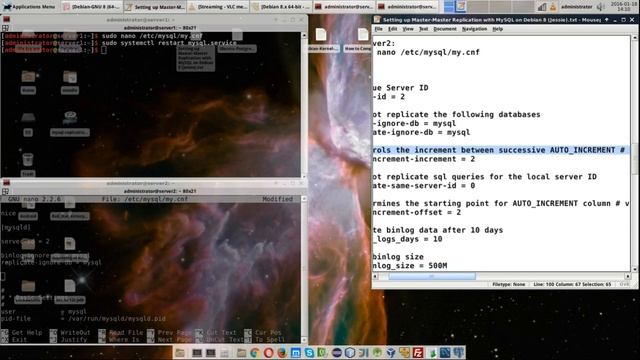640x360 pixels.
Task: Open first terminal icon in the dock
Action: 197,352
